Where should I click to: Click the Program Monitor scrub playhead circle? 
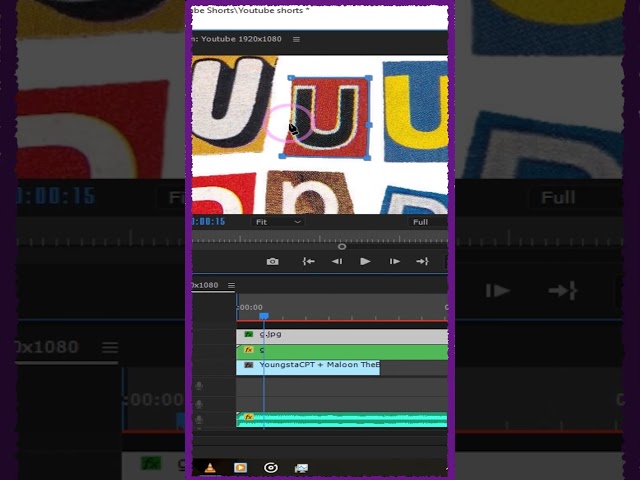coord(342,247)
